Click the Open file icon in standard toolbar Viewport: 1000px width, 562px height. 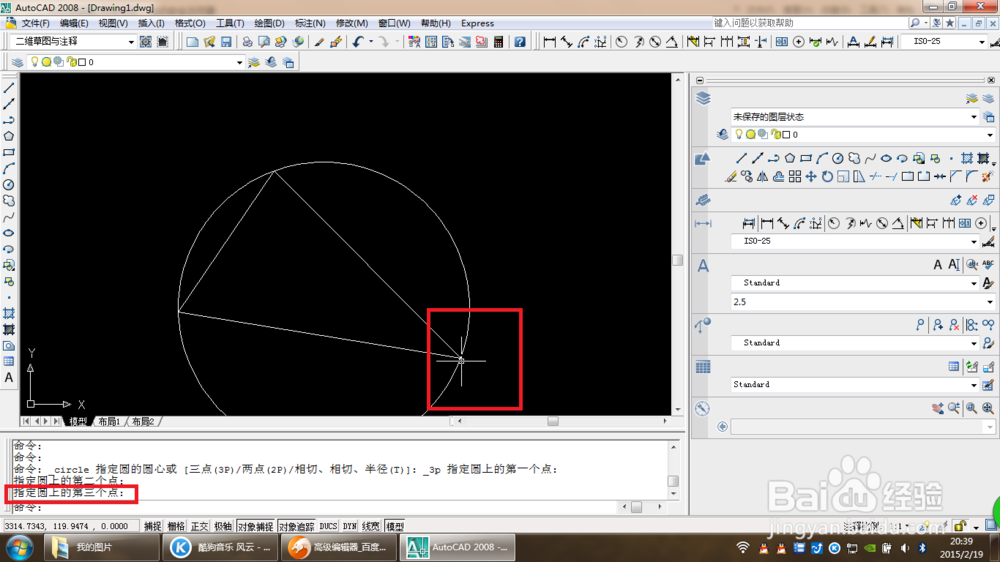[x=209, y=42]
